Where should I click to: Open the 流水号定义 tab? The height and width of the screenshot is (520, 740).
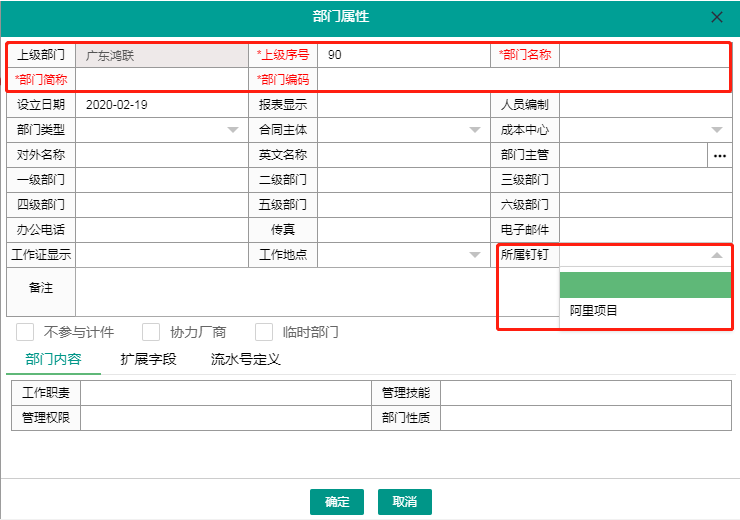tap(245, 359)
